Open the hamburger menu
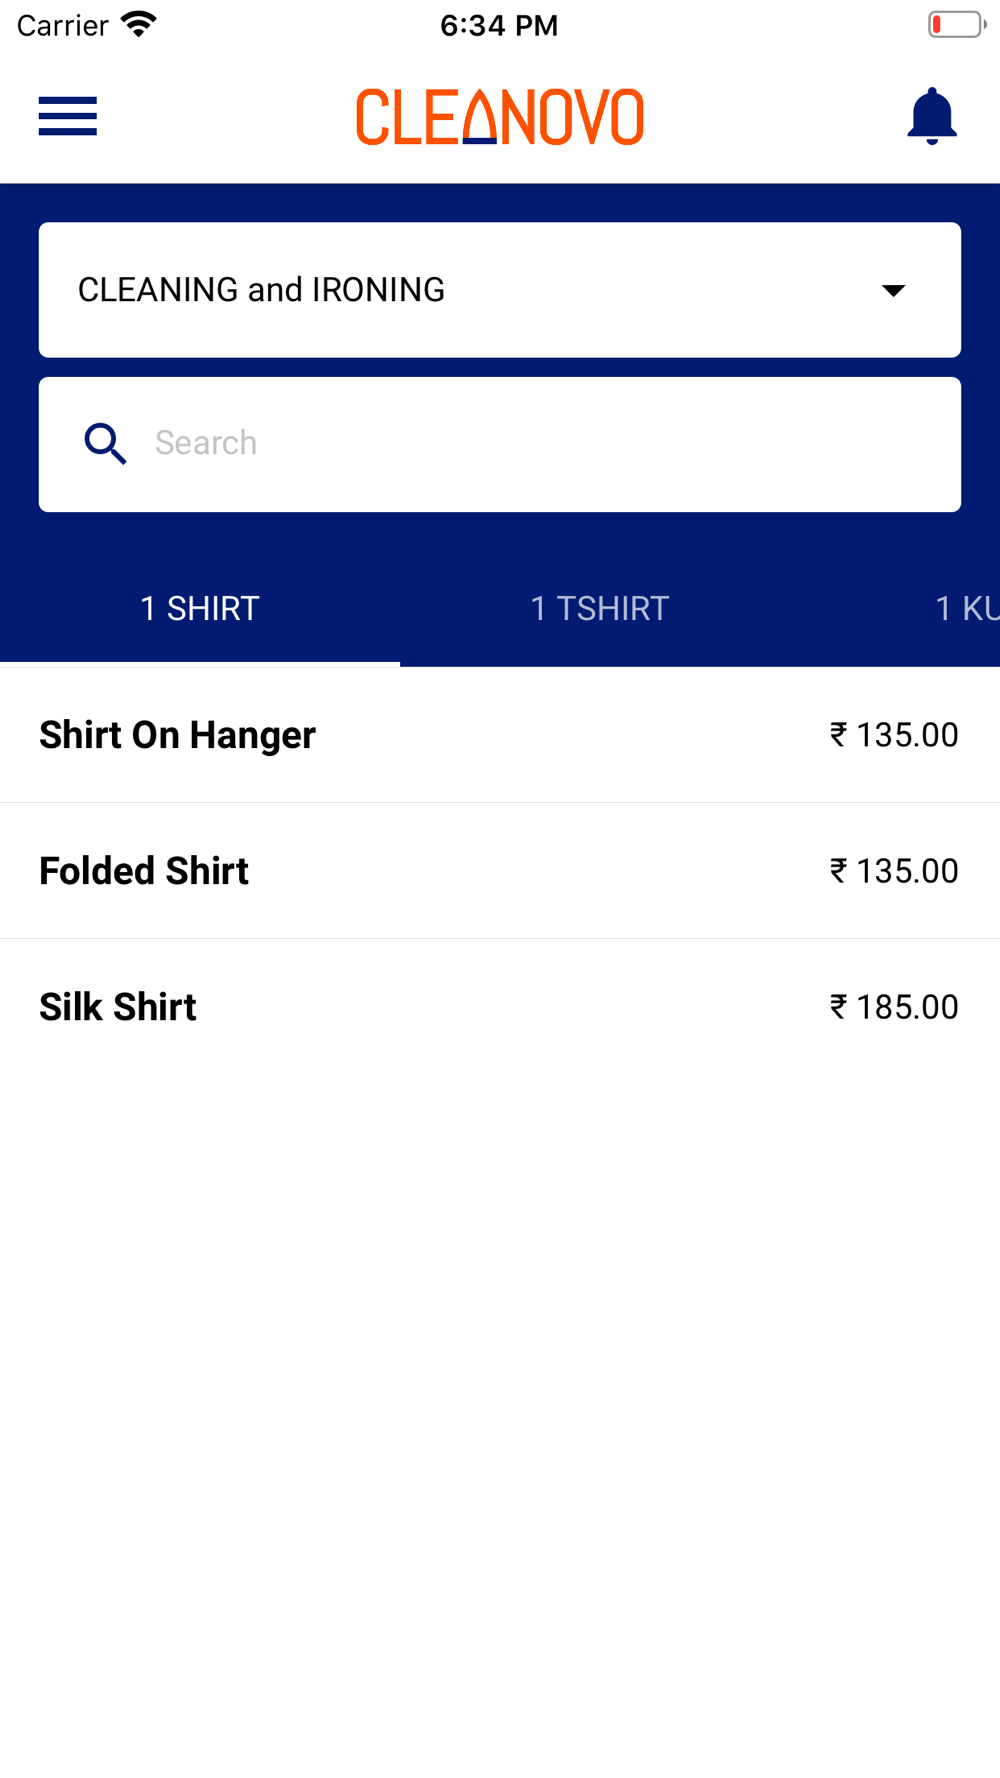 [67, 116]
